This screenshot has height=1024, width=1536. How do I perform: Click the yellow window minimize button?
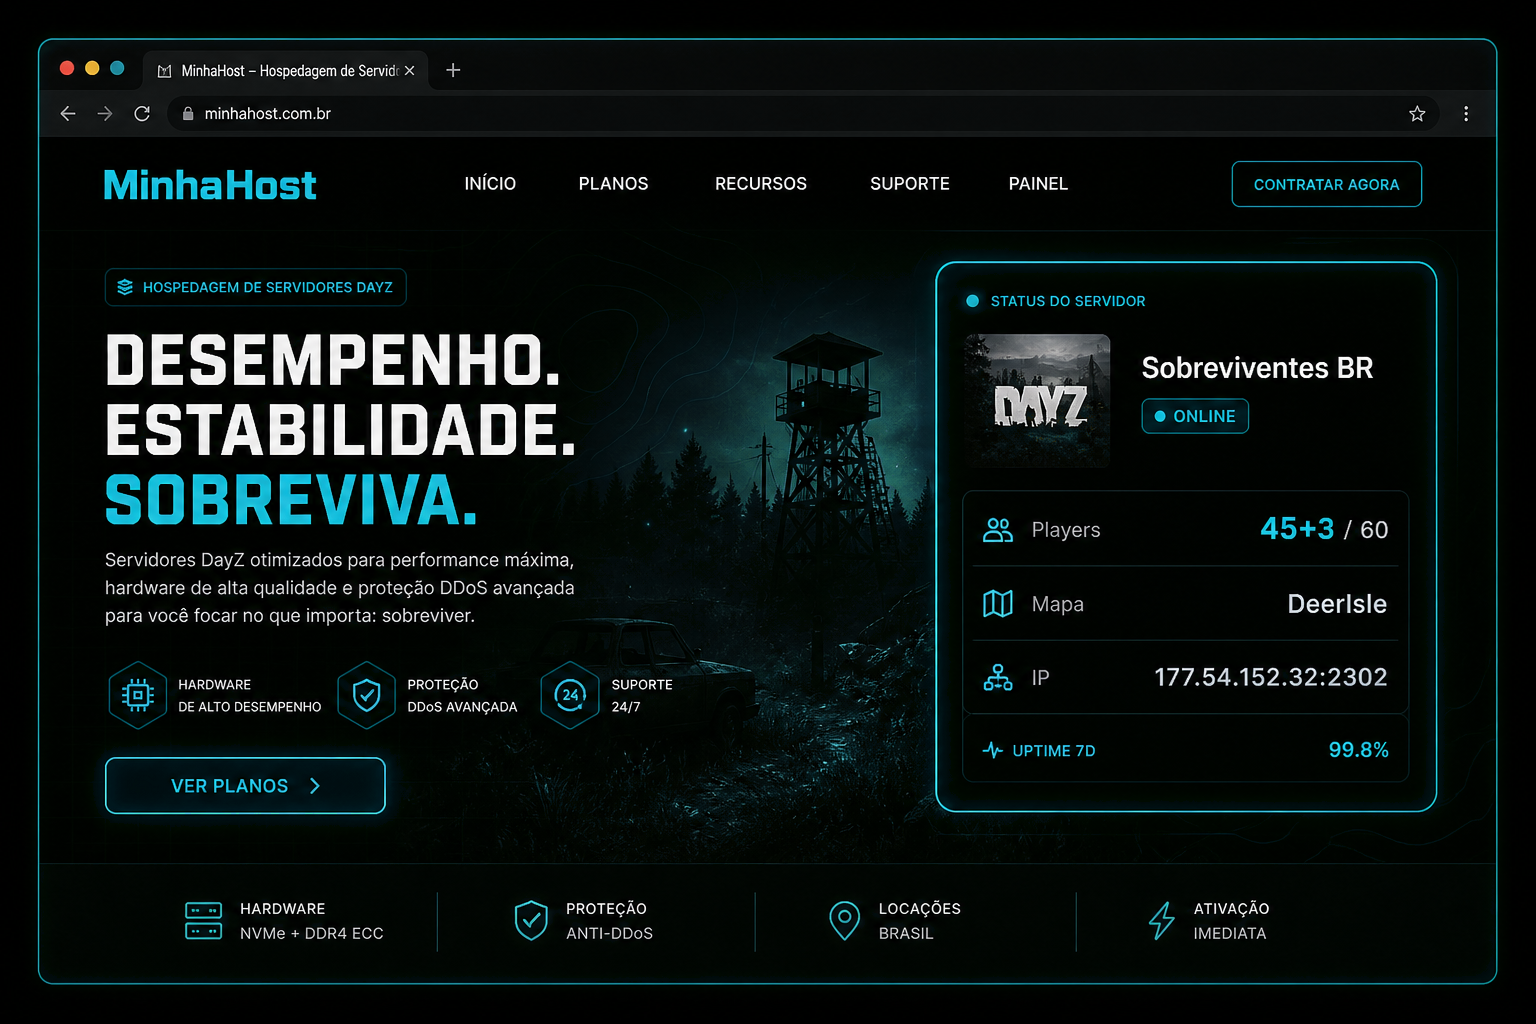click(x=92, y=68)
